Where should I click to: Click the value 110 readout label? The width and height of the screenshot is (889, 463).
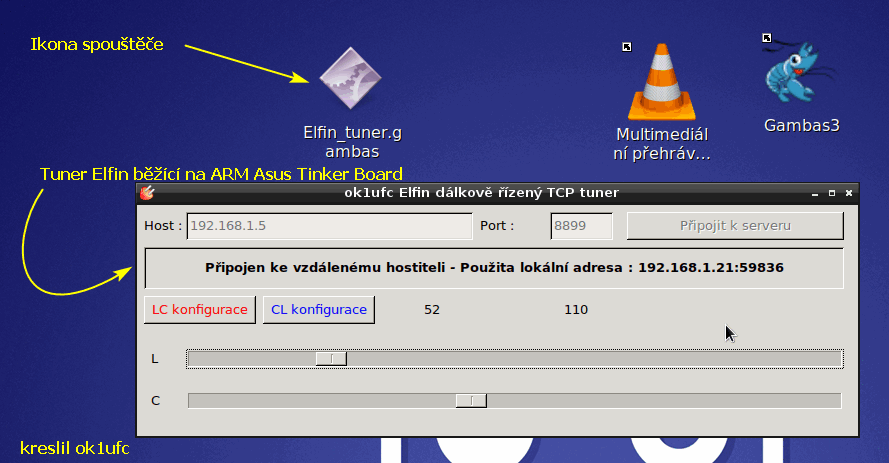576,310
